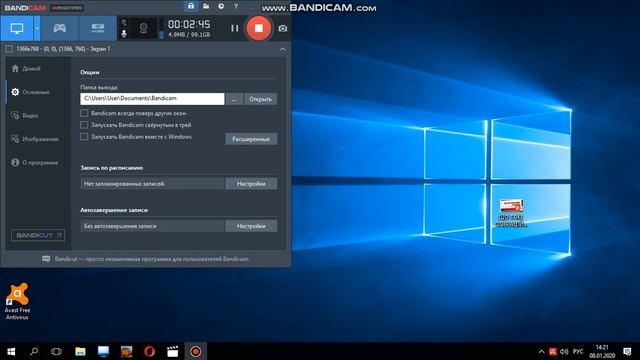Toggle the webcam overlay icon
Image resolution: width=640 pixels, height=360 pixels.
click(x=143, y=28)
